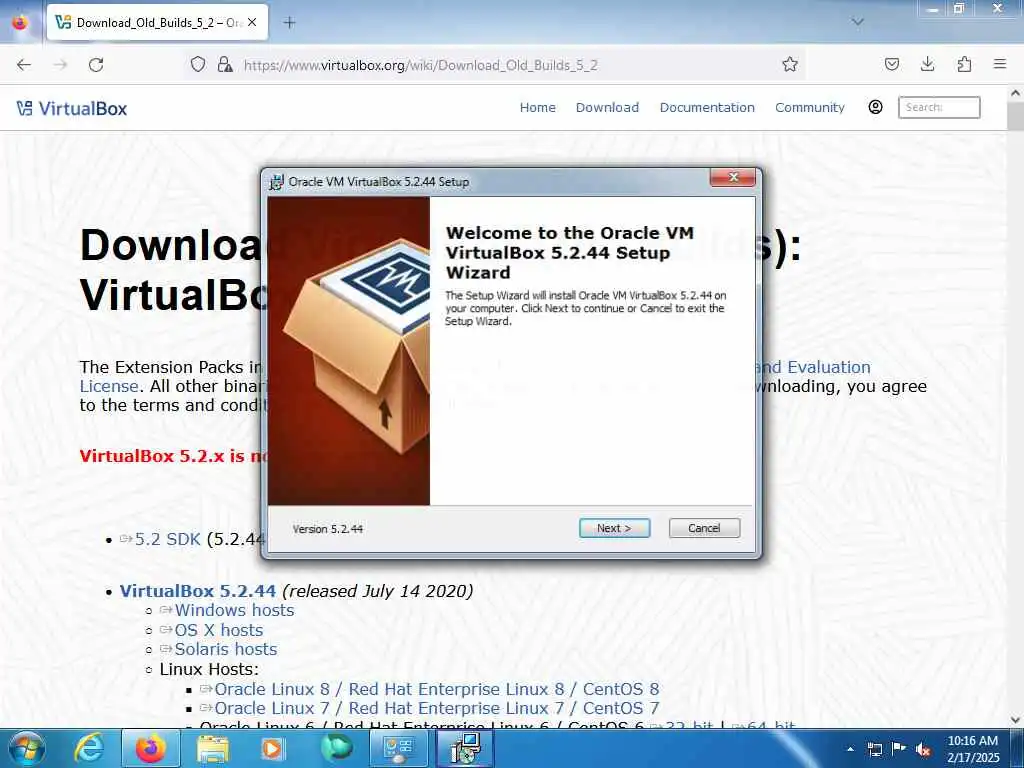
Task: Click the muted volume tray icon
Action: (x=923, y=749)
